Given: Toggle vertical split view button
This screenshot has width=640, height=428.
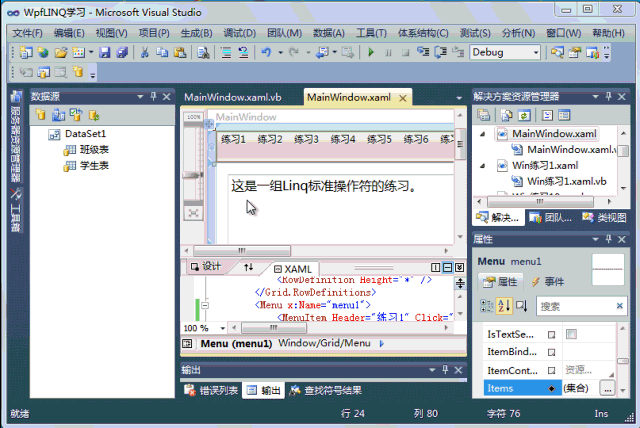Looking at the screenshot, I should coord(435,267).
